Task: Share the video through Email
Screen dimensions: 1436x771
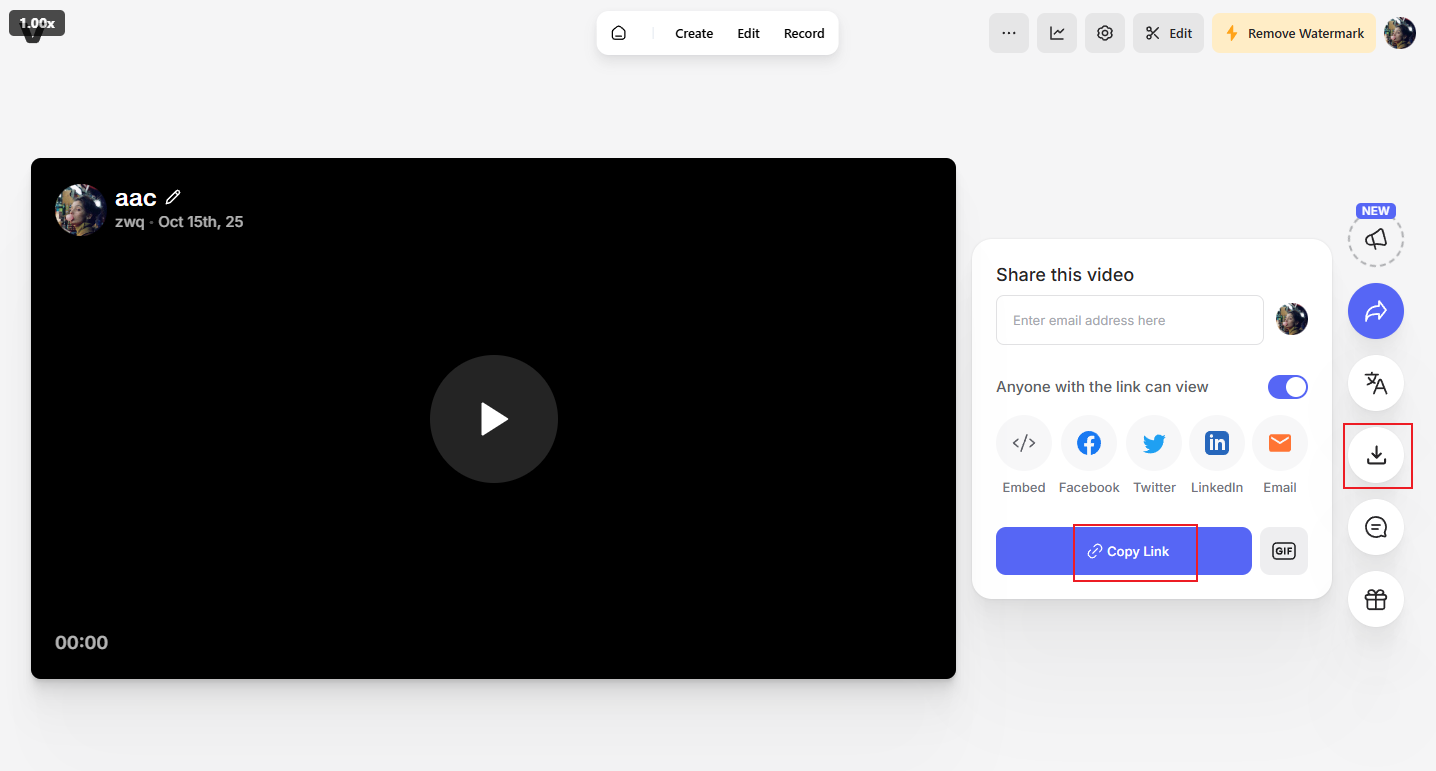Action: 1279,443
